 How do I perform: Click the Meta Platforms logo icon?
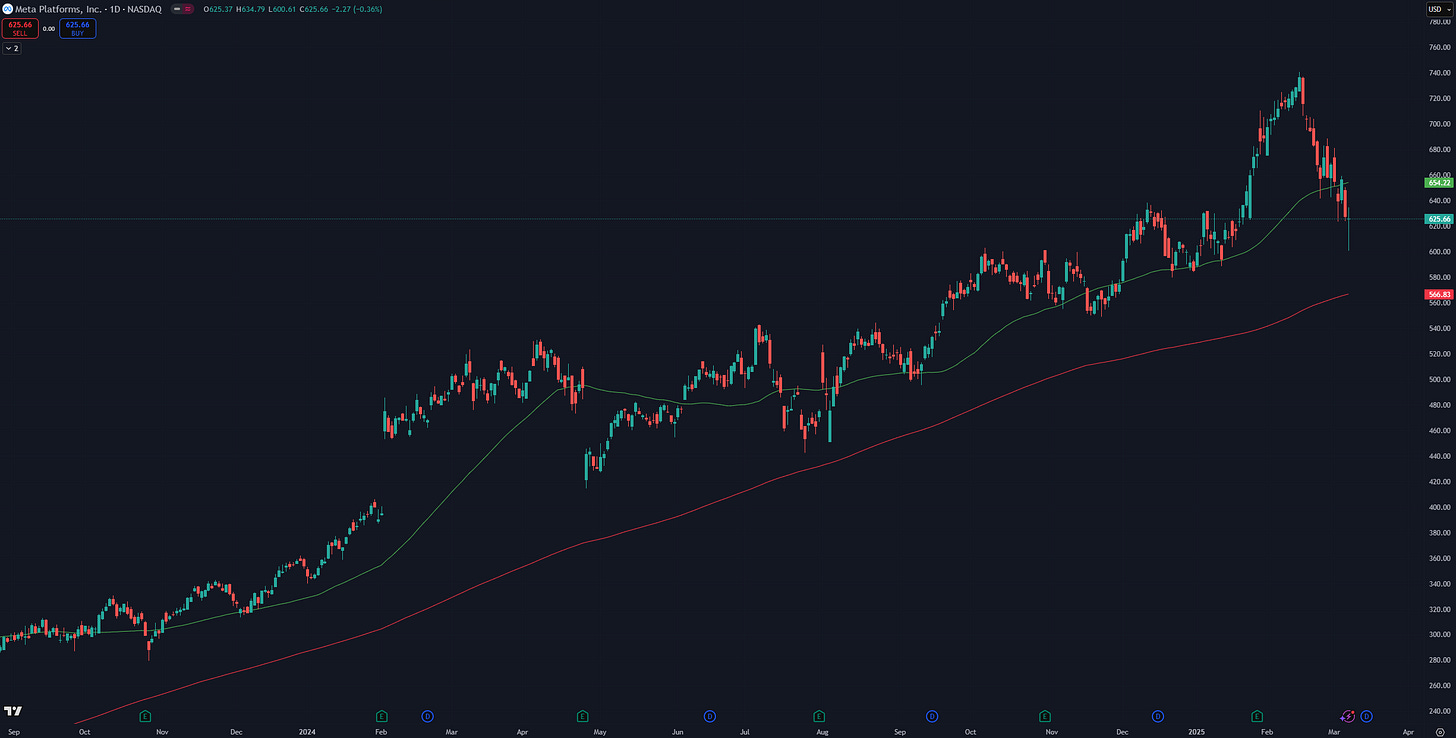pyautogui.click(x=7, y=9)
